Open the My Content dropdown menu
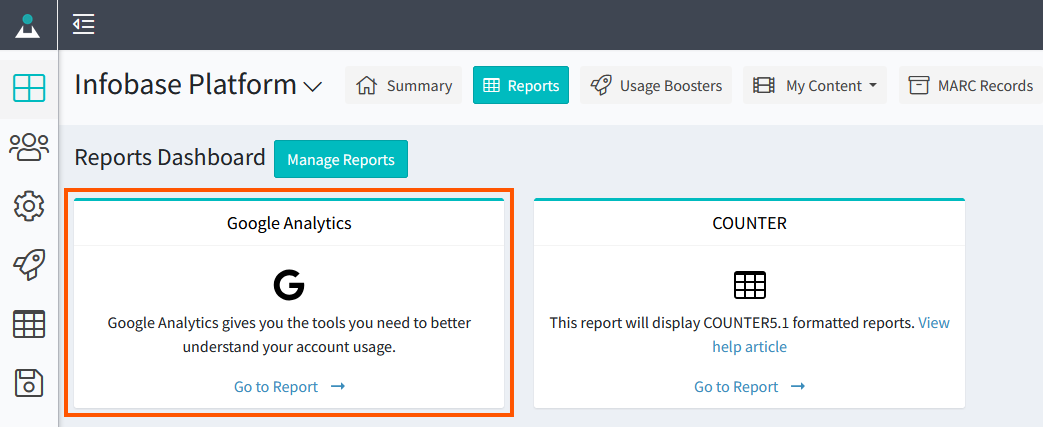Viewport: 1043px width, 427px height. point(815,85)
